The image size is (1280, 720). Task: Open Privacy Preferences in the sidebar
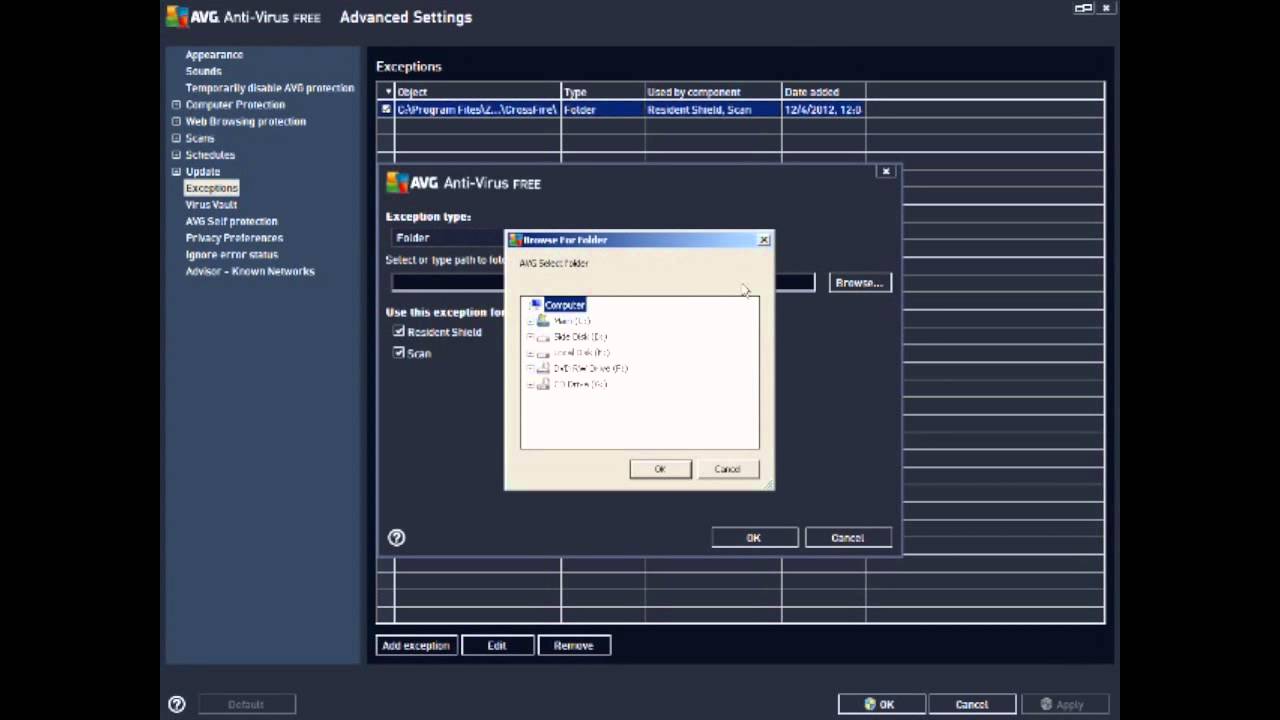(234, 238)
